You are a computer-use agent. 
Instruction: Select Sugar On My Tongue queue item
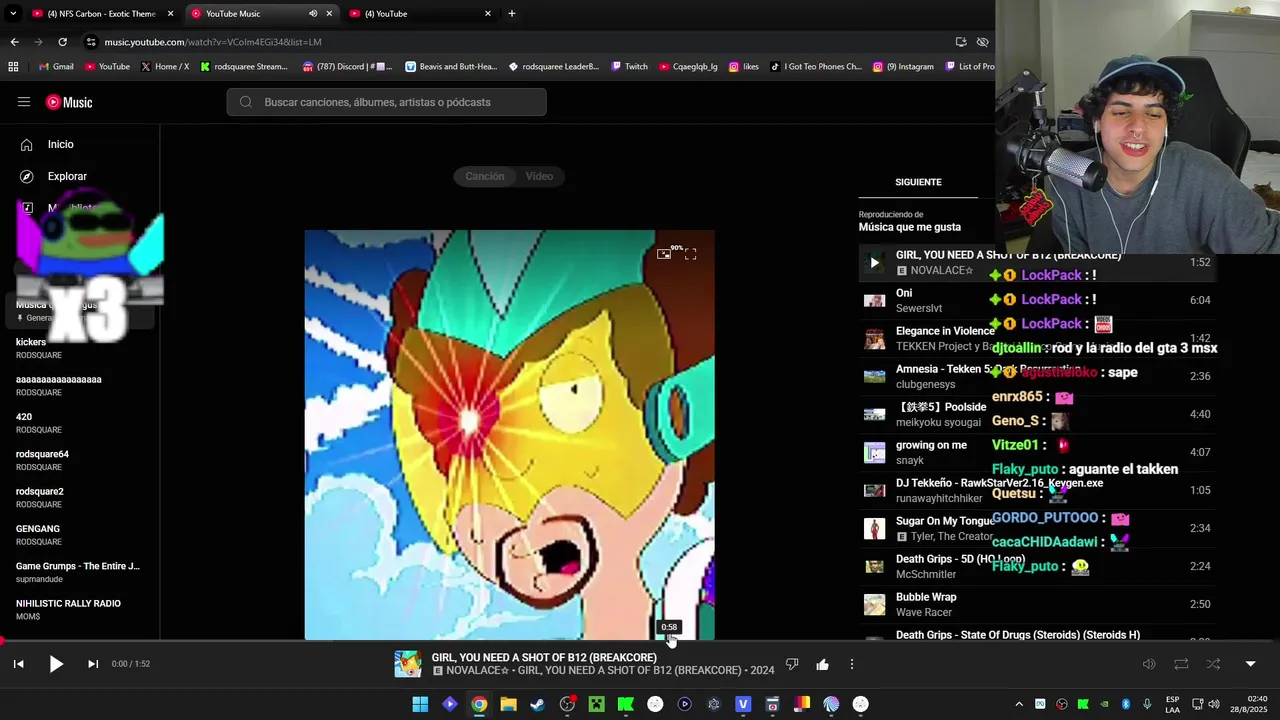coord(1036,528)
